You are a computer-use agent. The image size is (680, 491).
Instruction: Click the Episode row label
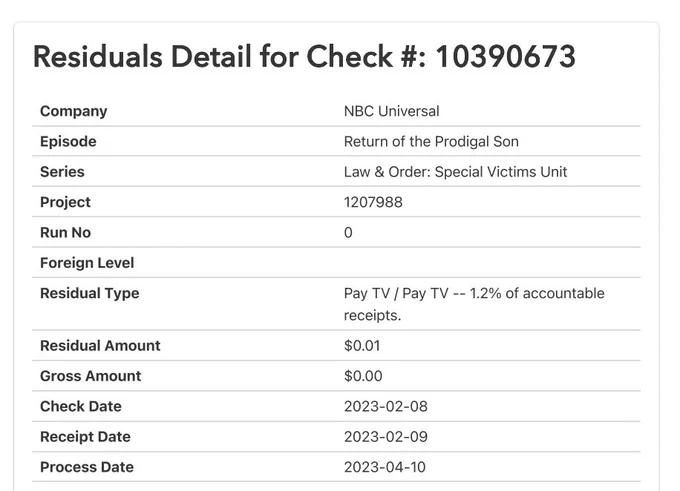pyautogui.click(x=68, y=142)
